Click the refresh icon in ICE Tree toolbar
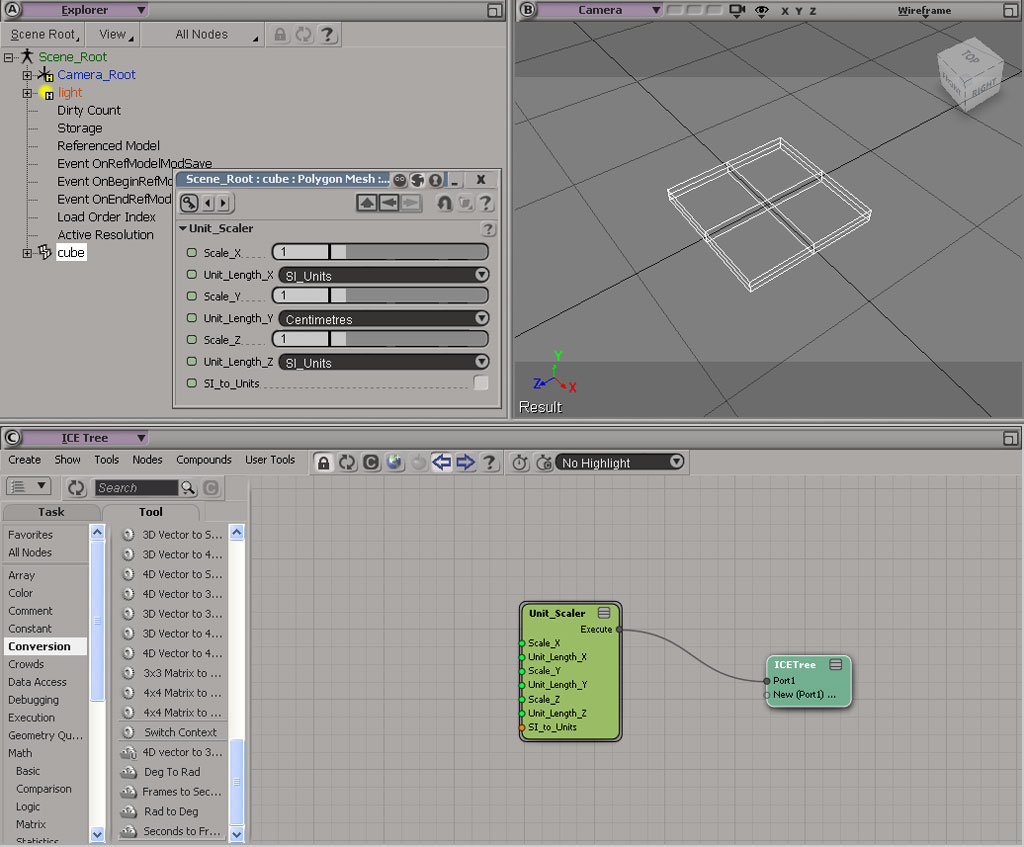This screenshot has width=1024, height=847. (x=347, y=462)
